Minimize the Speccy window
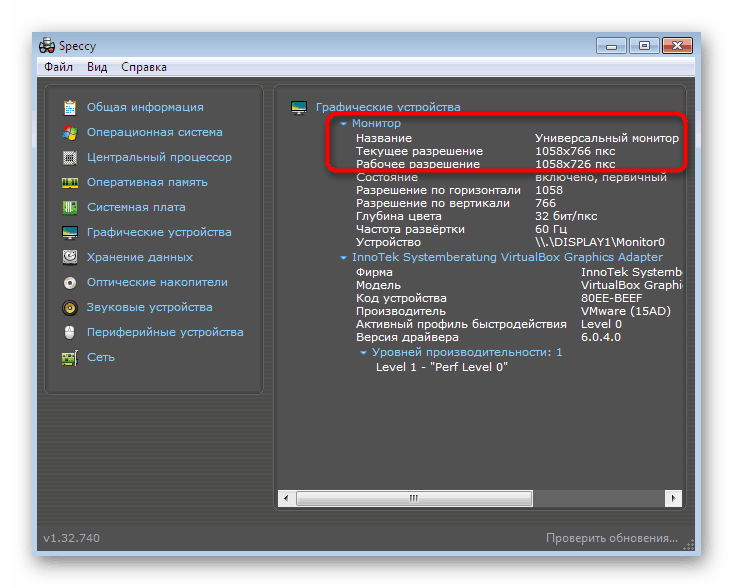The height and width of the screenshot is (588, 733). (x=611, y=46)
